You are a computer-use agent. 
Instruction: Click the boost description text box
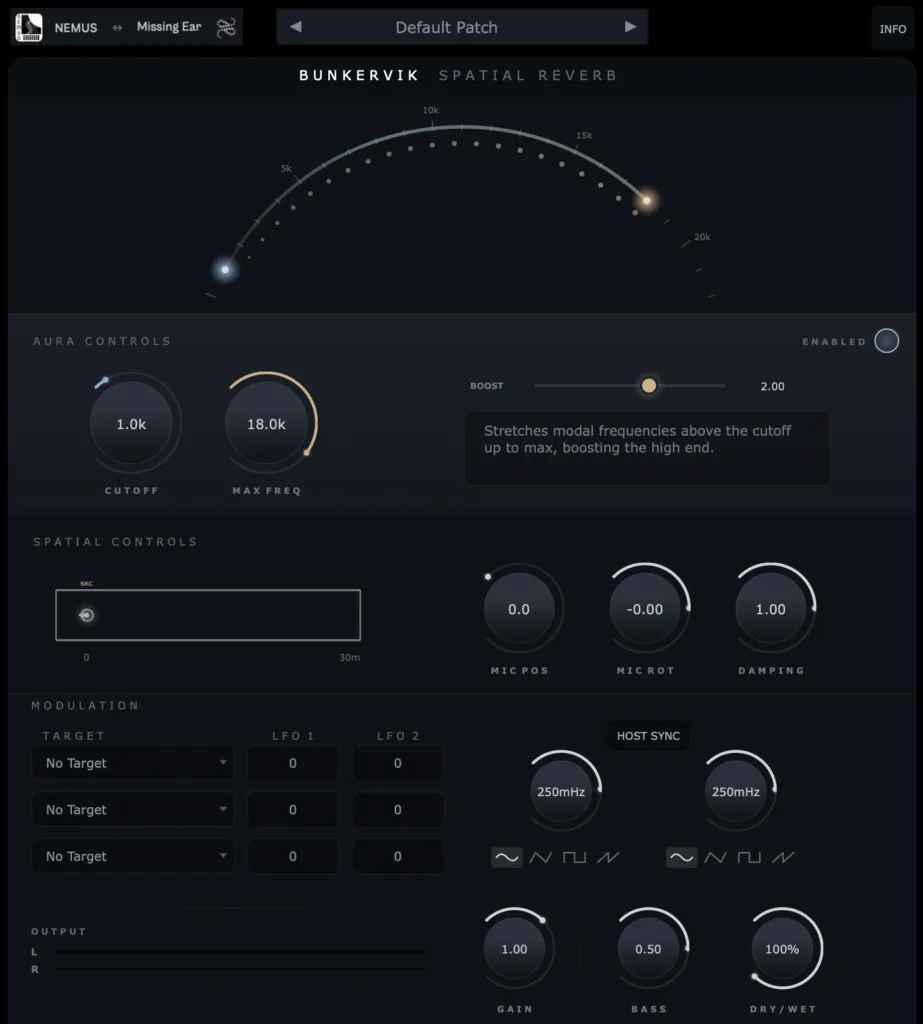[x=647, y=449]
